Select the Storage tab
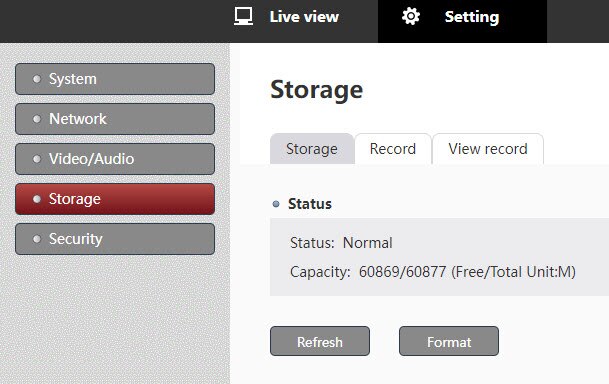The width and height of the screenshot is (609, 384). pos(312,149)
